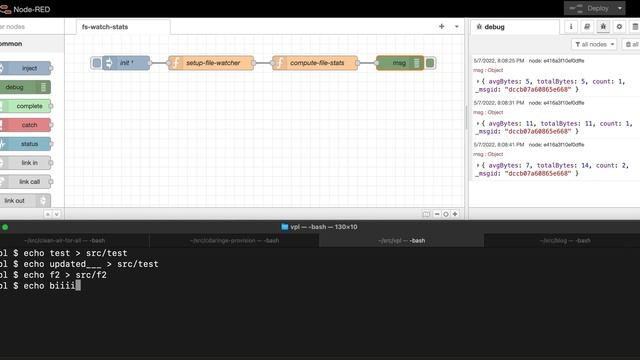The image size is (640, 360).
Task: Click the 8:08:41 PM message node link
Action: (x=556, y=144)
